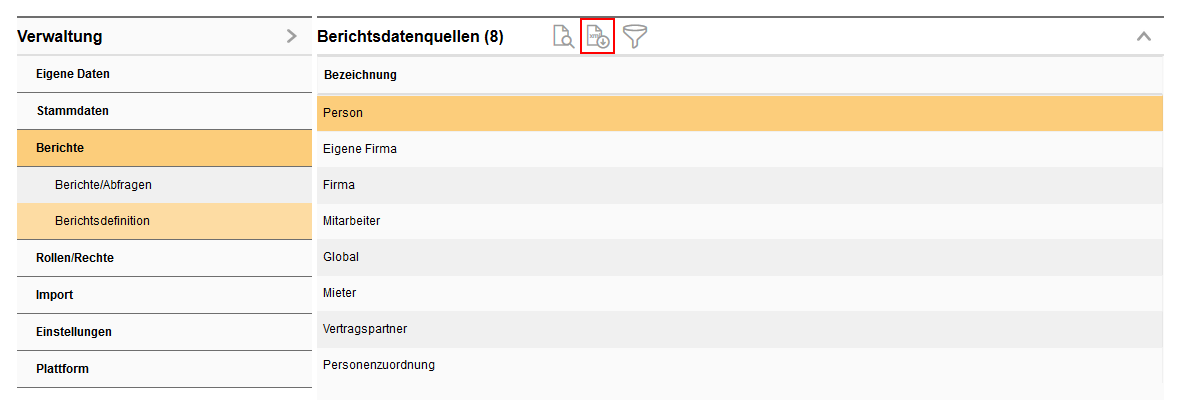Open the Eigene Daten menu item
1182x407 pixels.
click(72, 74)
